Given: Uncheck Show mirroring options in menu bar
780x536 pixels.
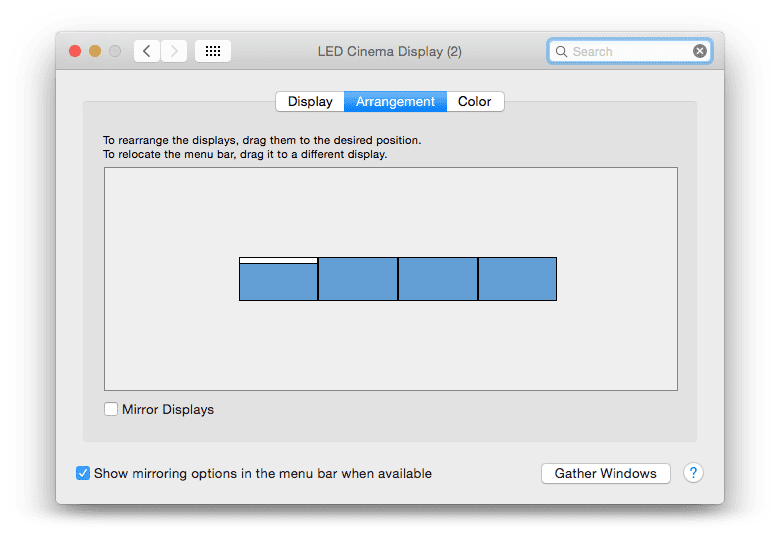Looking at the screenshot, I should (83, 473).
